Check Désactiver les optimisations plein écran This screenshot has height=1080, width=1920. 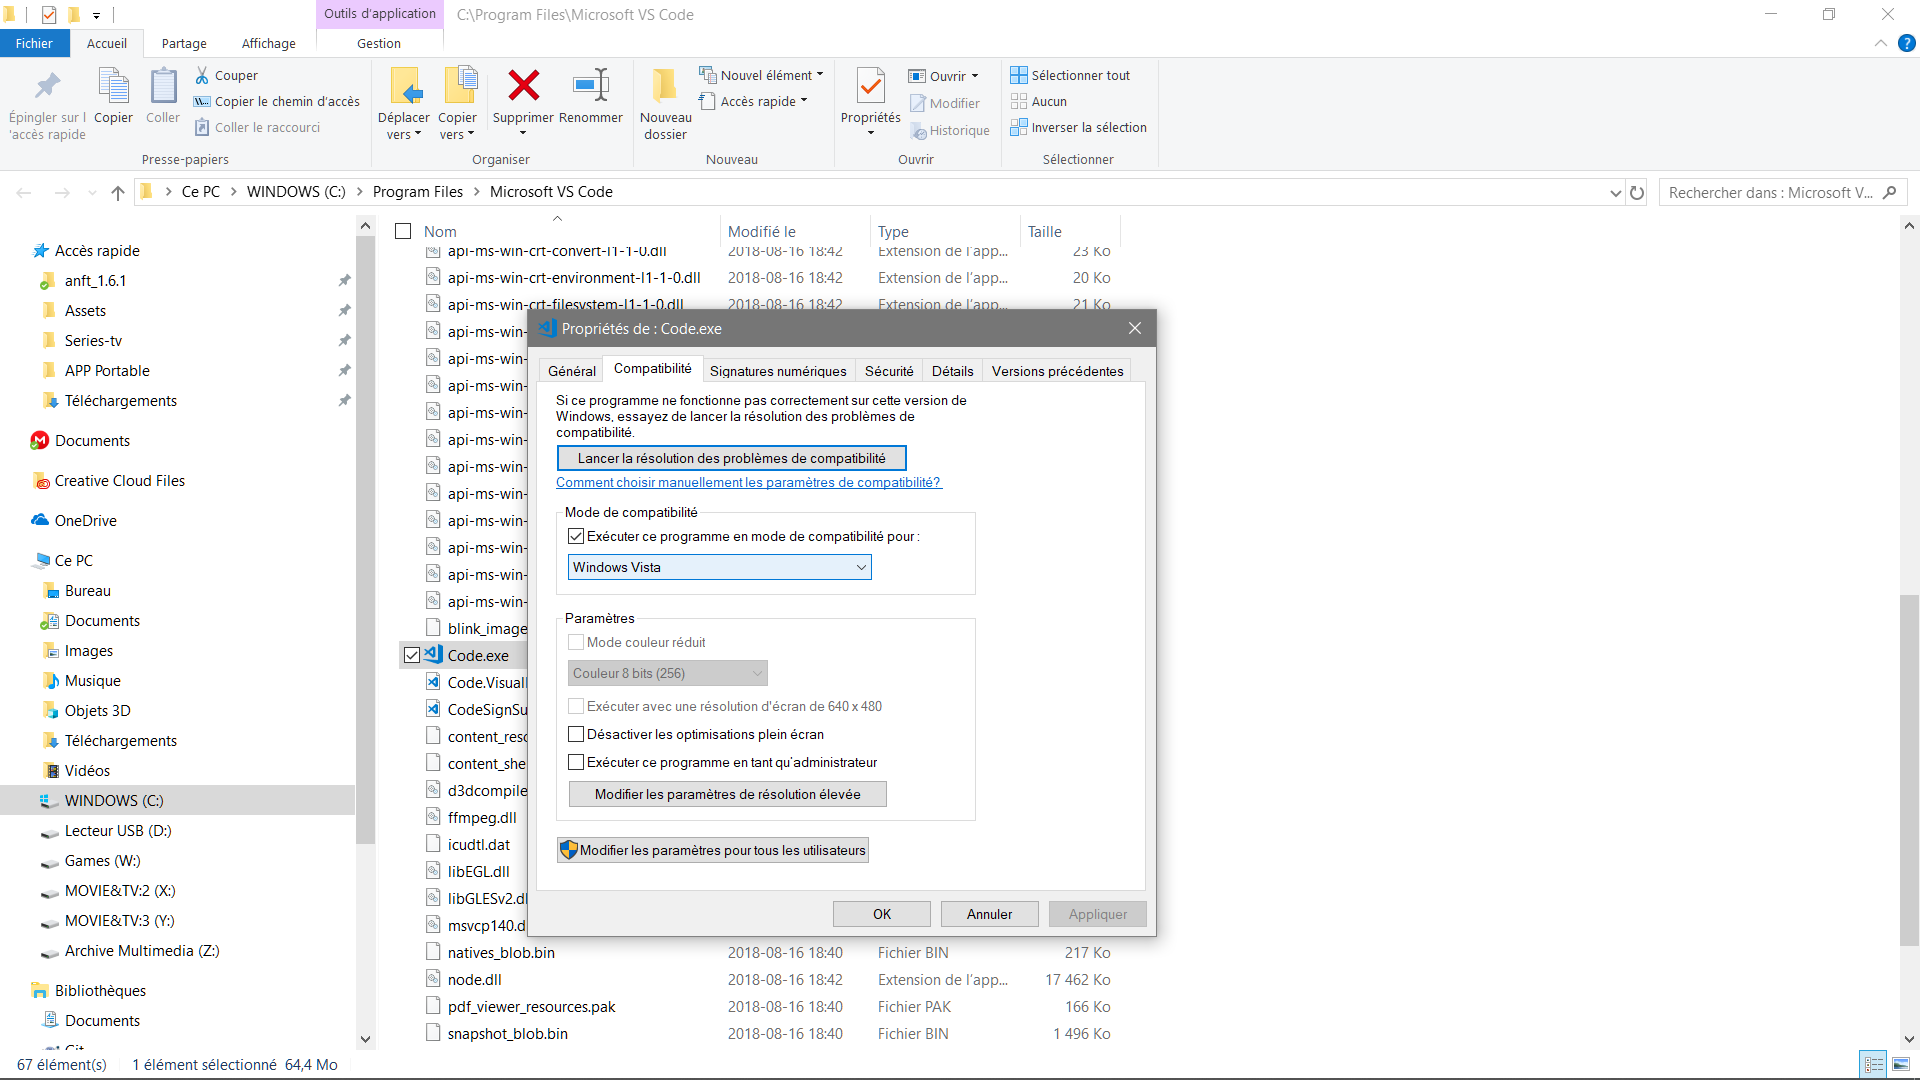[576, 735]
